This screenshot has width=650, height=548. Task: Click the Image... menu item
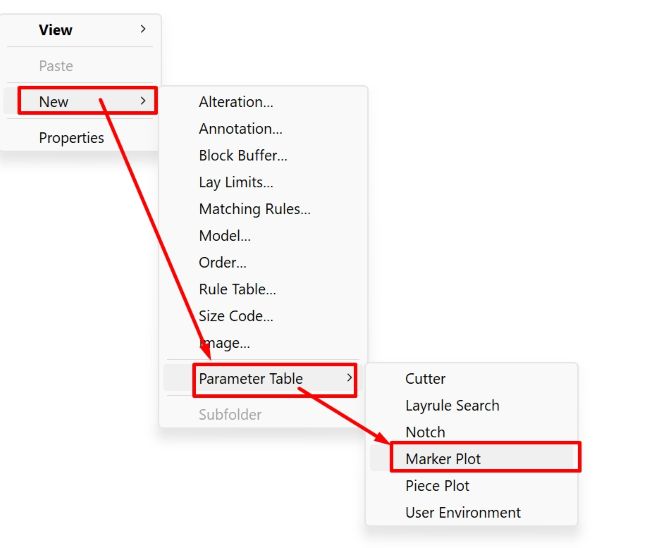tap(224, 343)
